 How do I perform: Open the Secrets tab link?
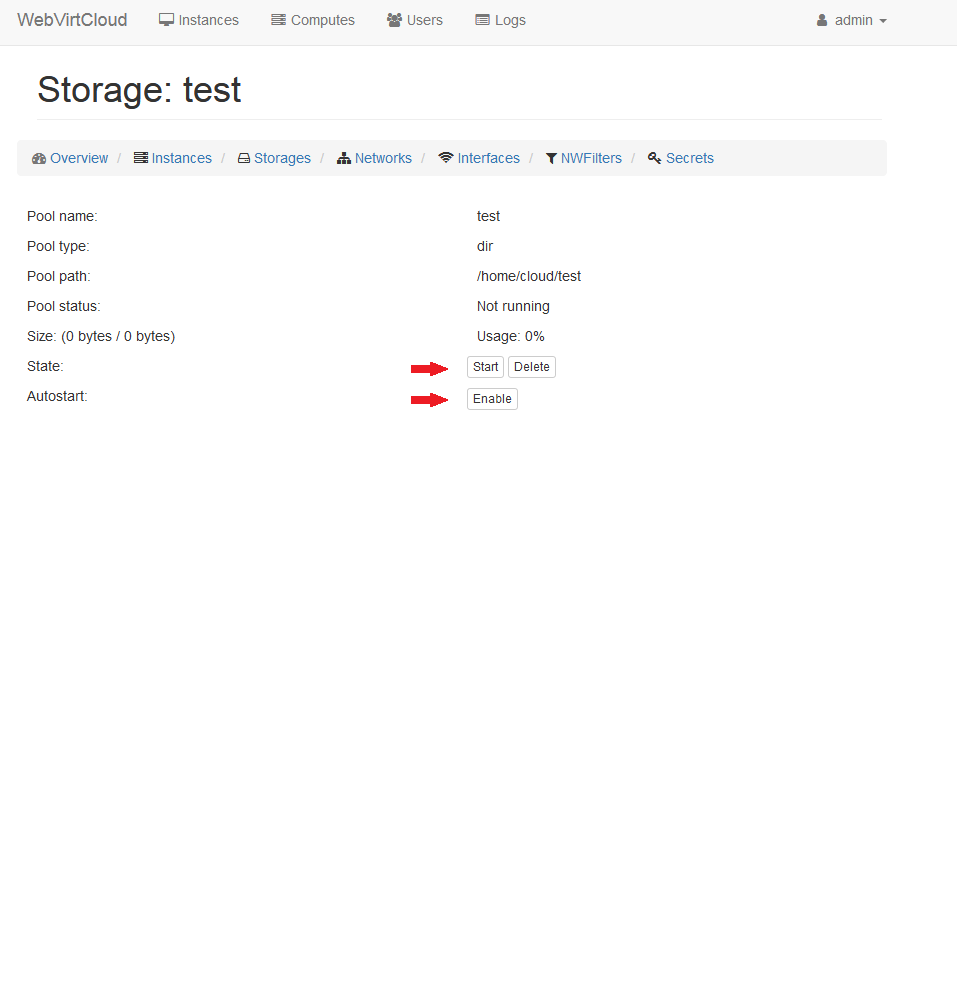[689, 158]
